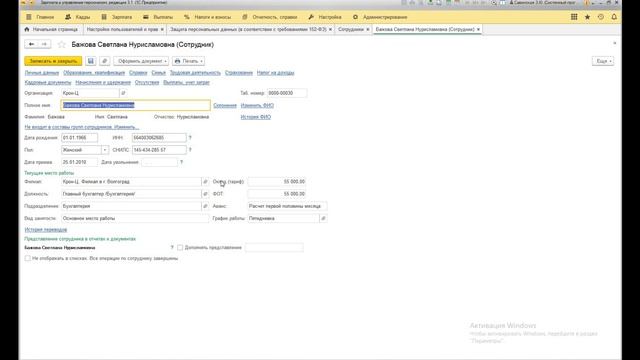Click the forward navigation arrow

tap(44, 44)
